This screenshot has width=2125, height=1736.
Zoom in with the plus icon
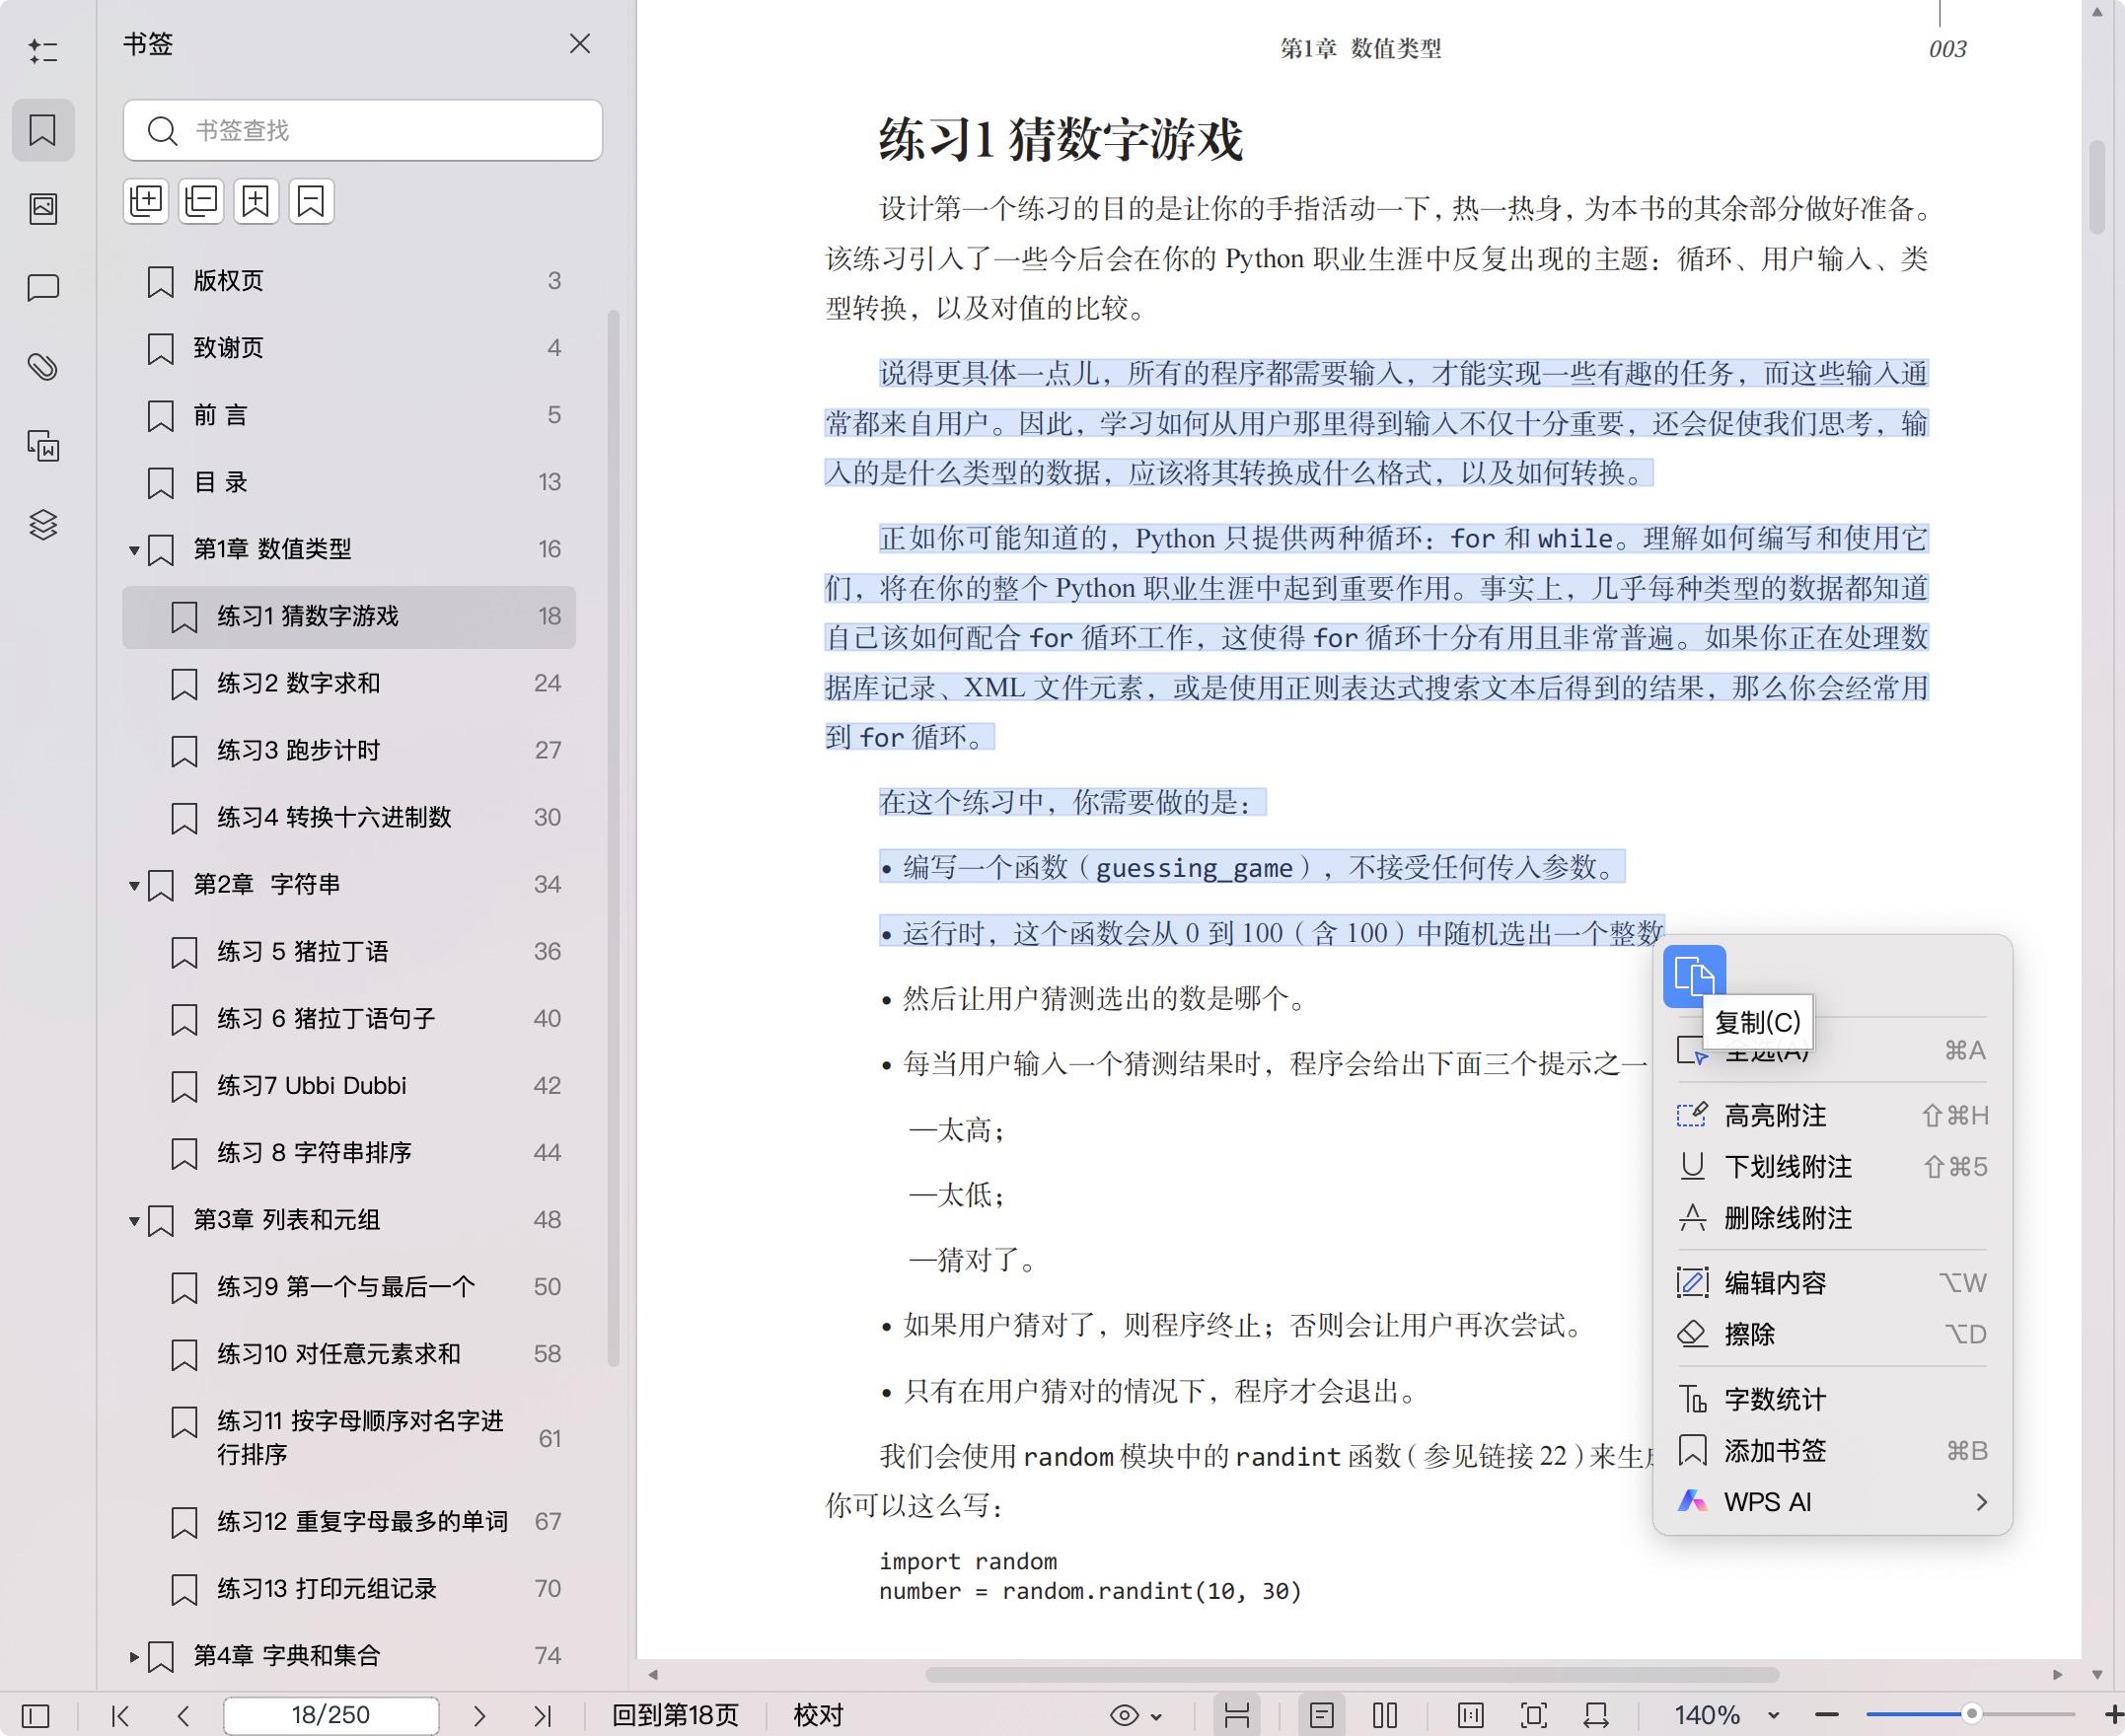pyautogui.click(x=2113, y=1715)
